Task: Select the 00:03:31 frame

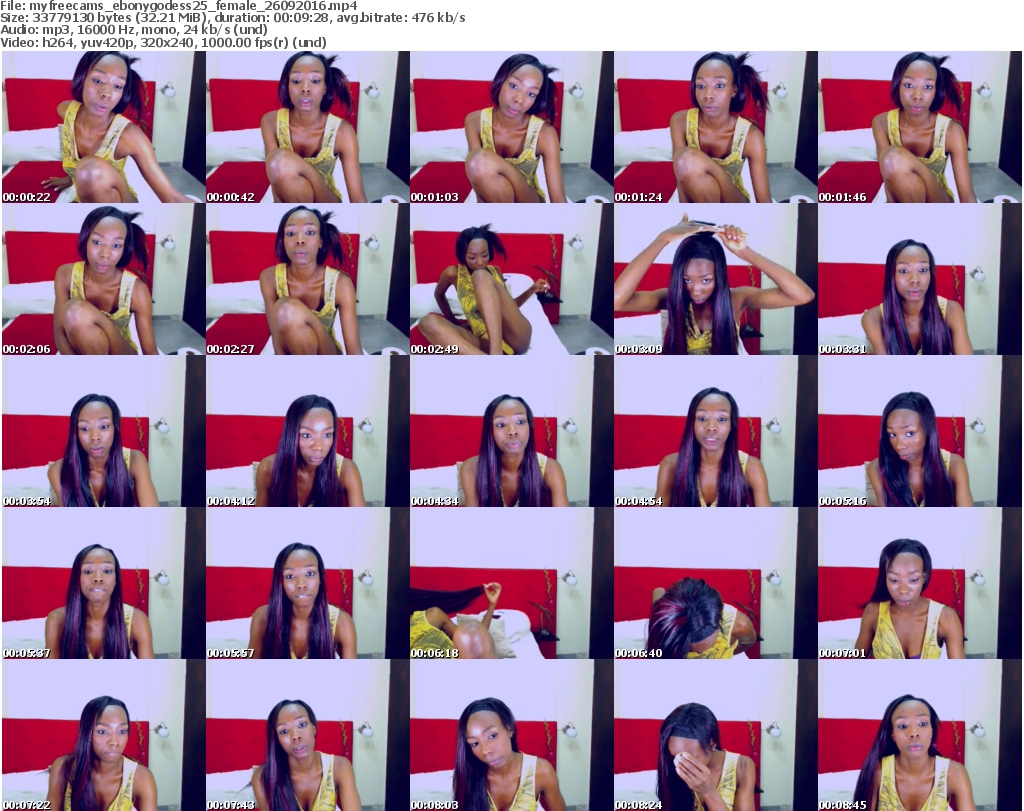Action: (920, 279)
